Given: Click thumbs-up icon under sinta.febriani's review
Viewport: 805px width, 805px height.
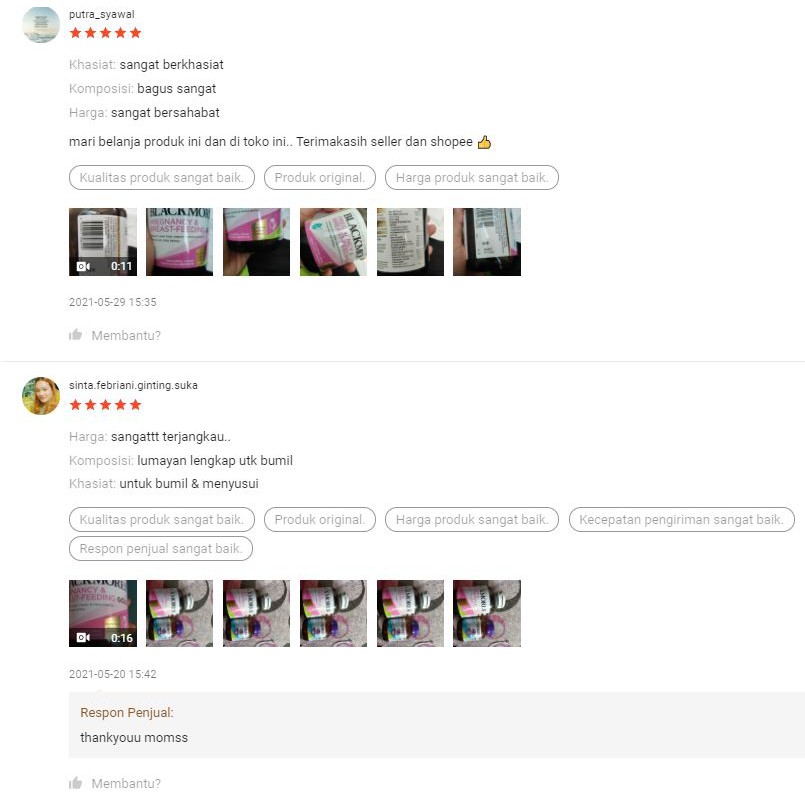Looking at the screenshot, I should pos(75,783).
